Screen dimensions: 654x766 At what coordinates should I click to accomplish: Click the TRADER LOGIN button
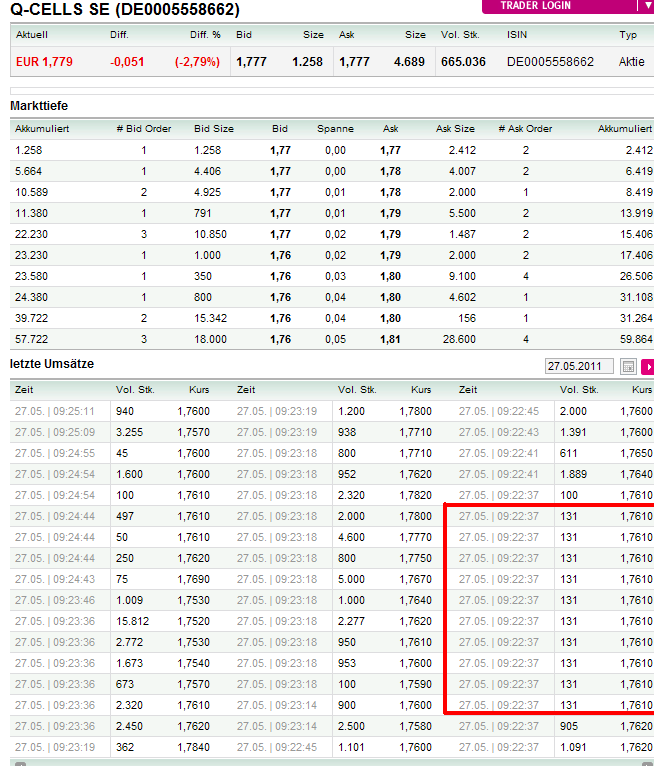tap(535, 6)
